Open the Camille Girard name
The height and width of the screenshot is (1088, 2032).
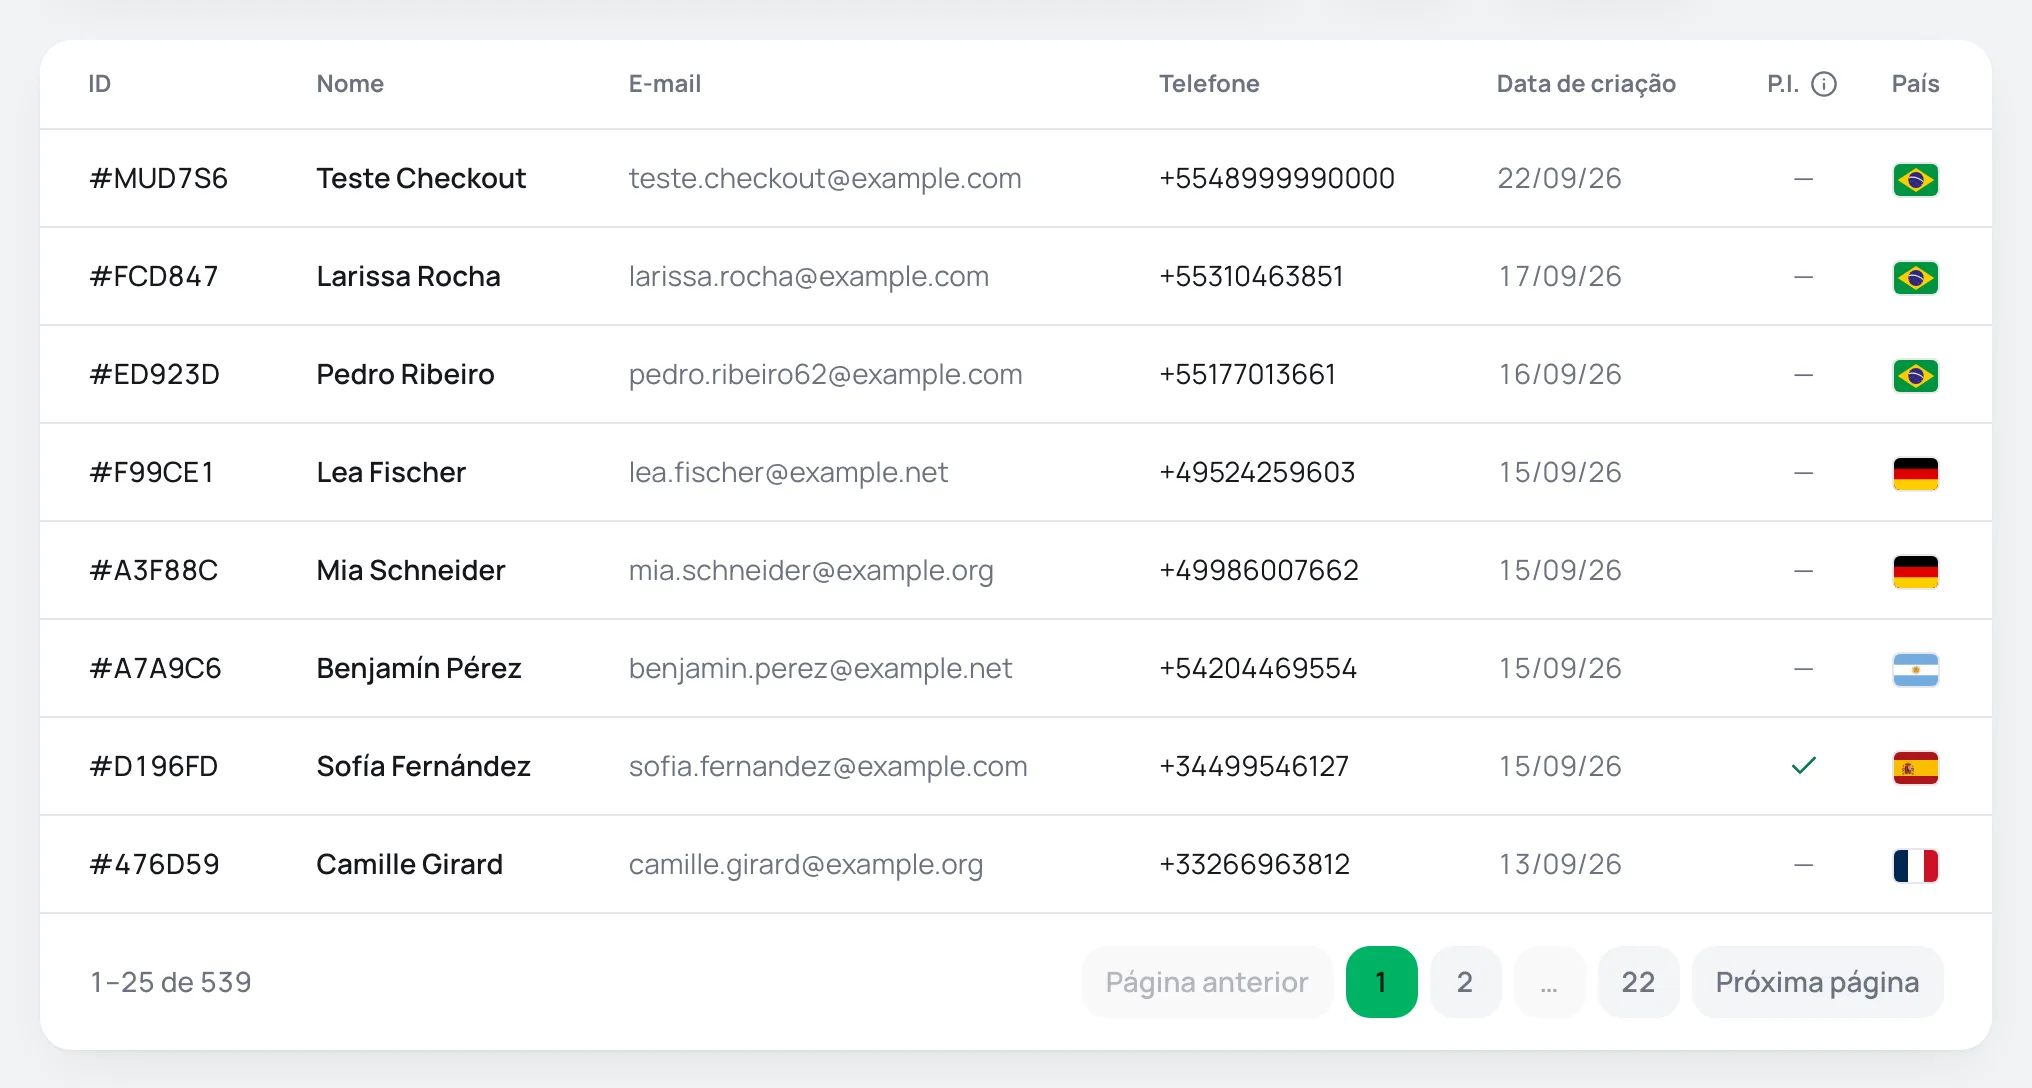tap(409, 864)
